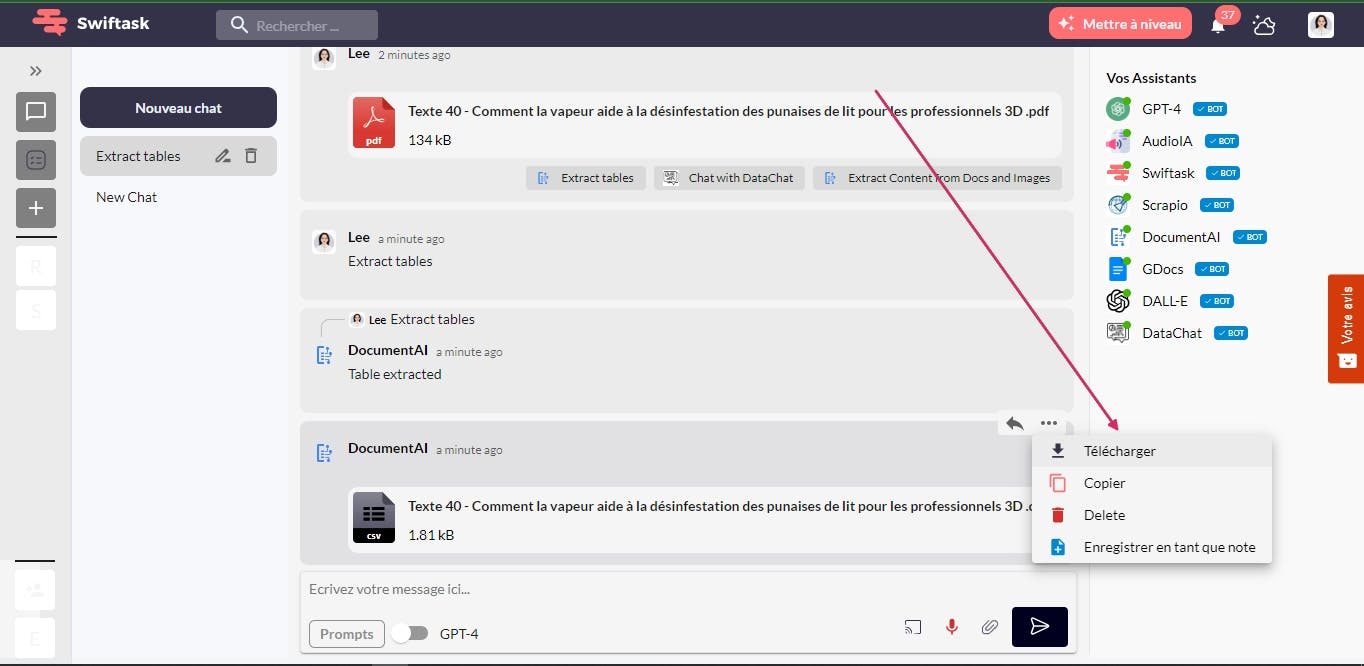
Task: Click the PDF file name Texte 40
Action: pyautogui.click(x=728, y=111)
